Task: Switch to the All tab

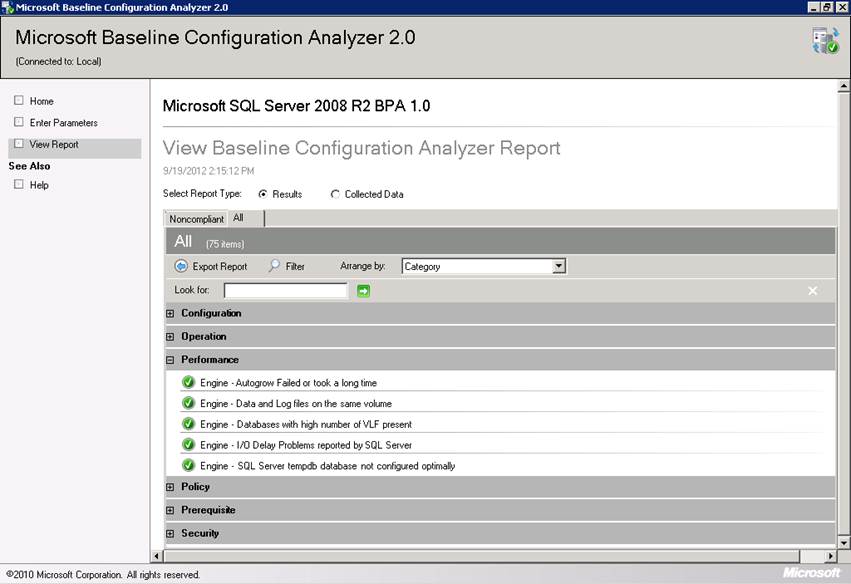Action: pos(239,218)
